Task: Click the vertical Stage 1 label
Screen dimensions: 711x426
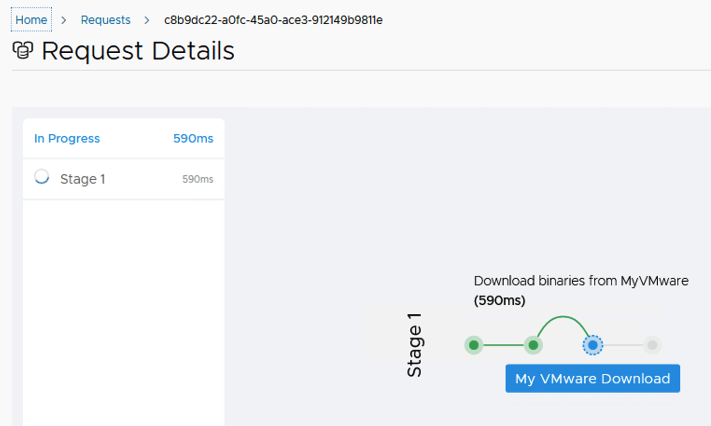Action: [414, 345]
